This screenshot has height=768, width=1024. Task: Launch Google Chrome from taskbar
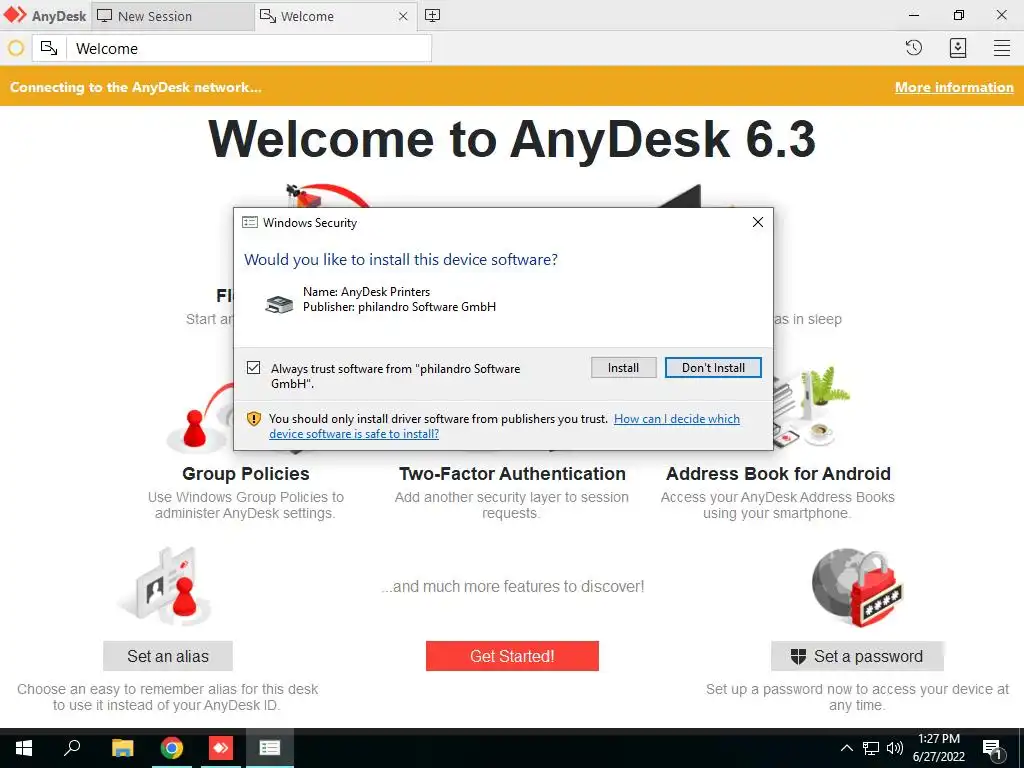click(x=172, y=748)
